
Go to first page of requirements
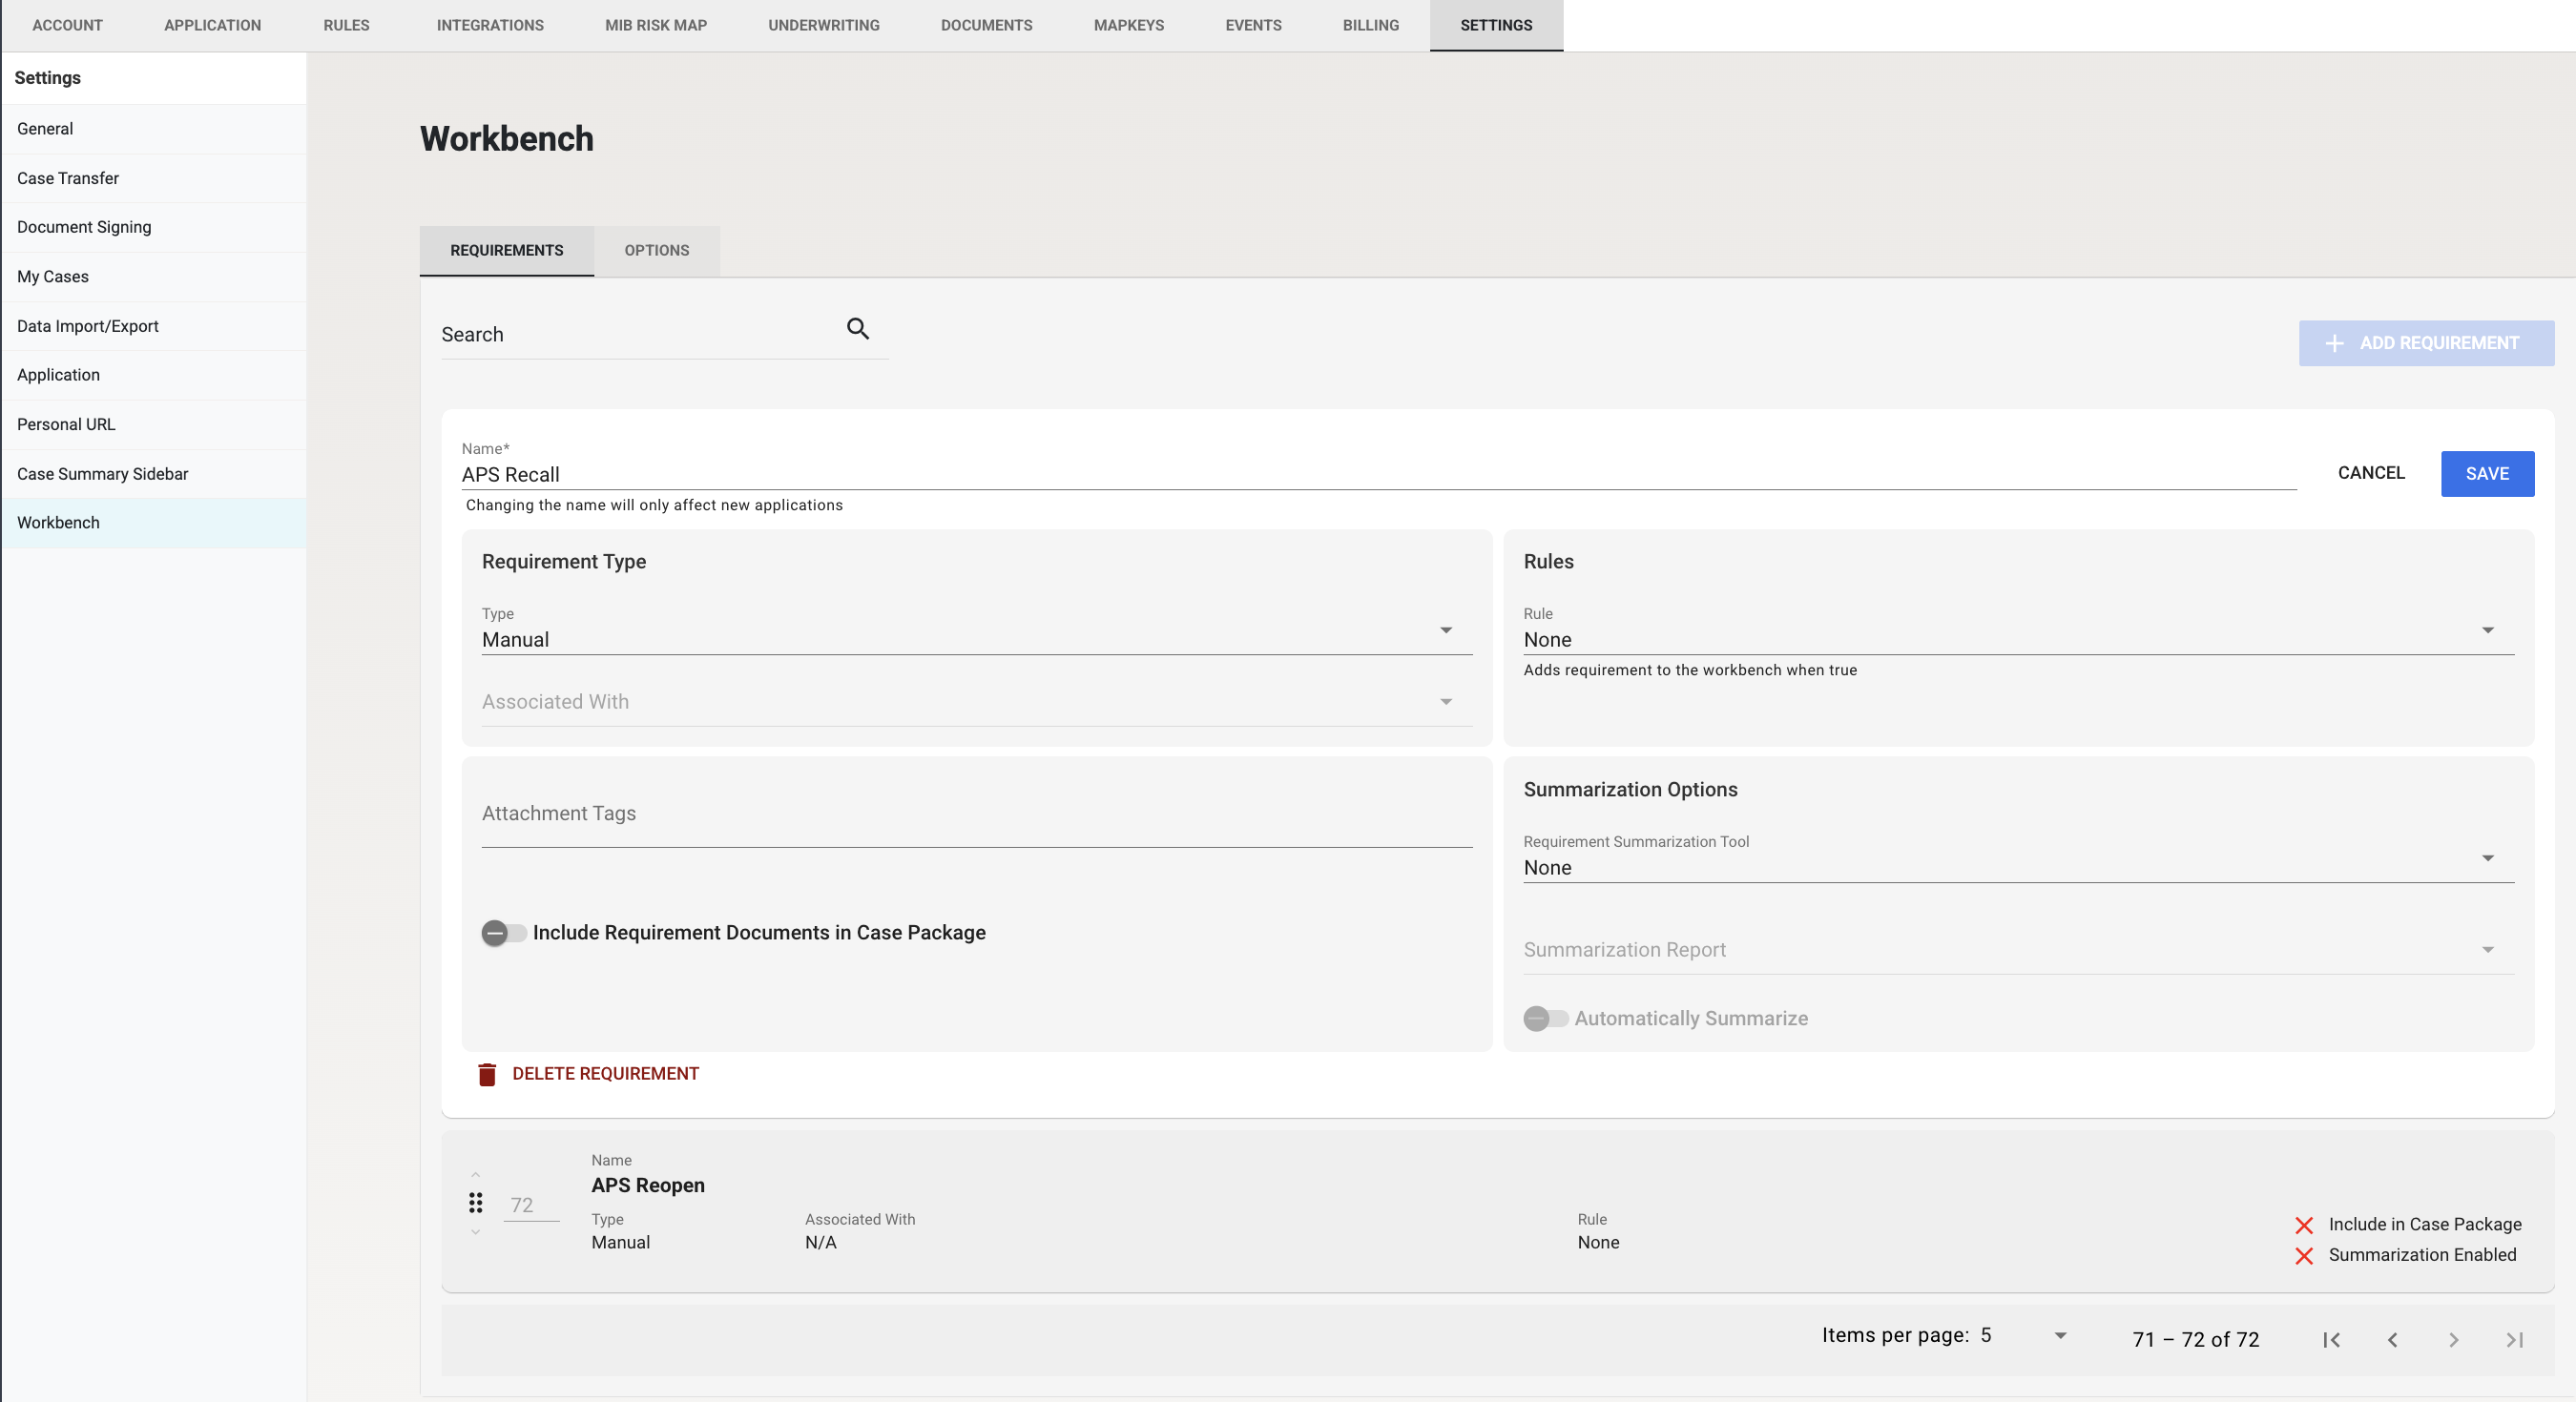click(x=2332, y=1340)
